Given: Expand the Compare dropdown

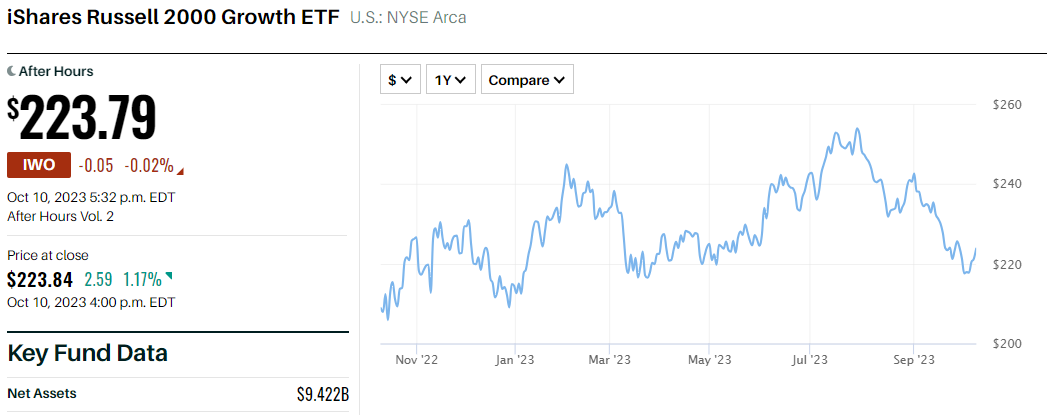Looking at the screenshot, I should coord(527,80).
